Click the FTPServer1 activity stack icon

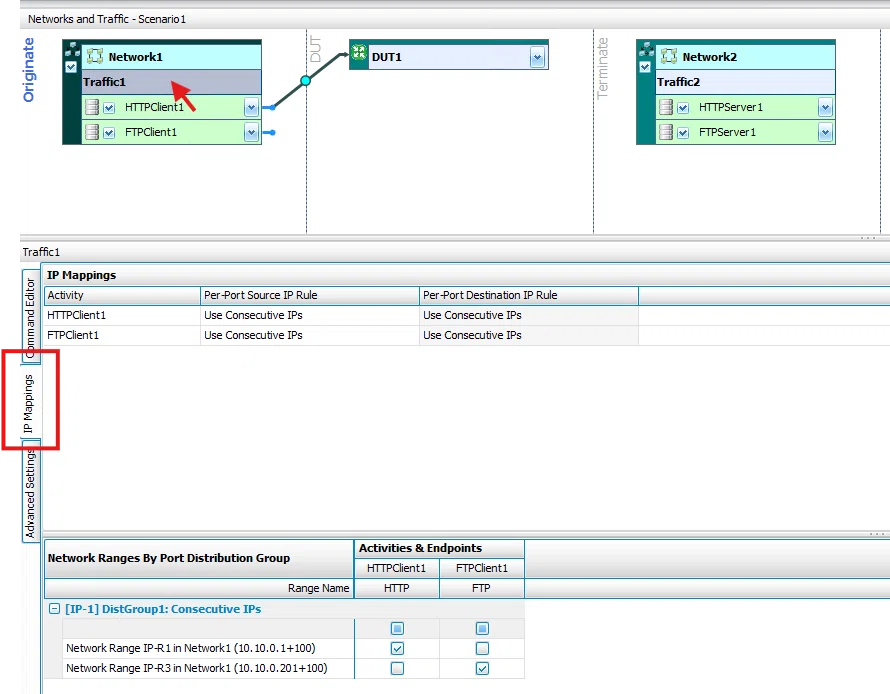pyautogui.click(x=665, y=132)
